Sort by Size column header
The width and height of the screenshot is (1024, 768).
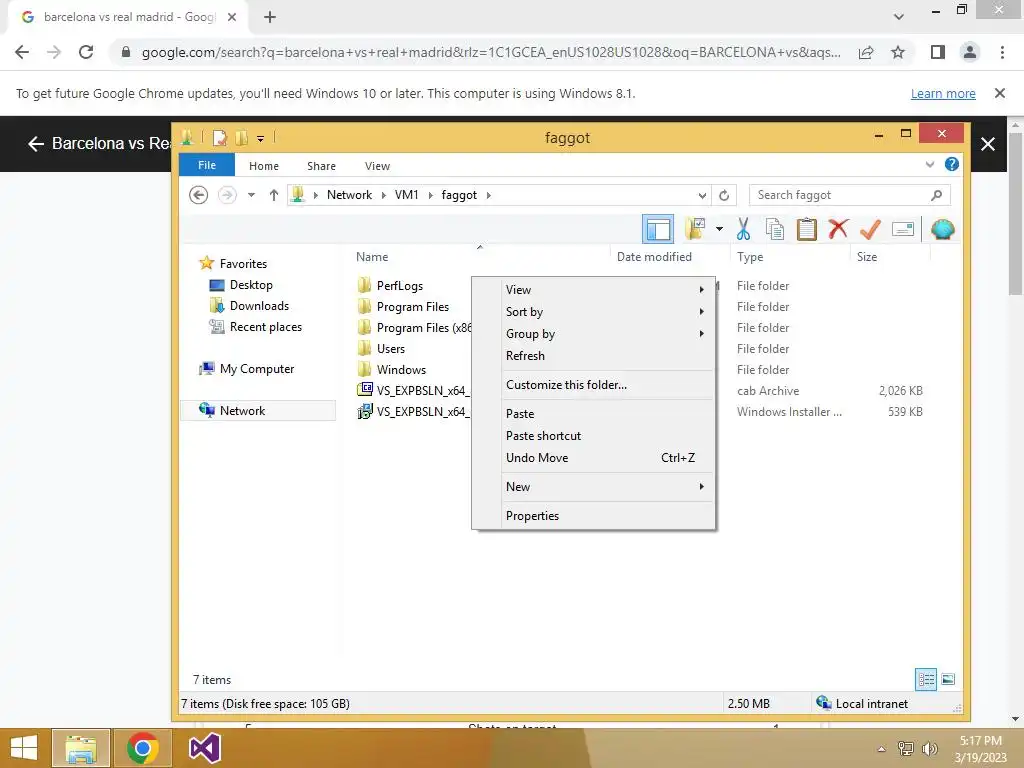867,257
